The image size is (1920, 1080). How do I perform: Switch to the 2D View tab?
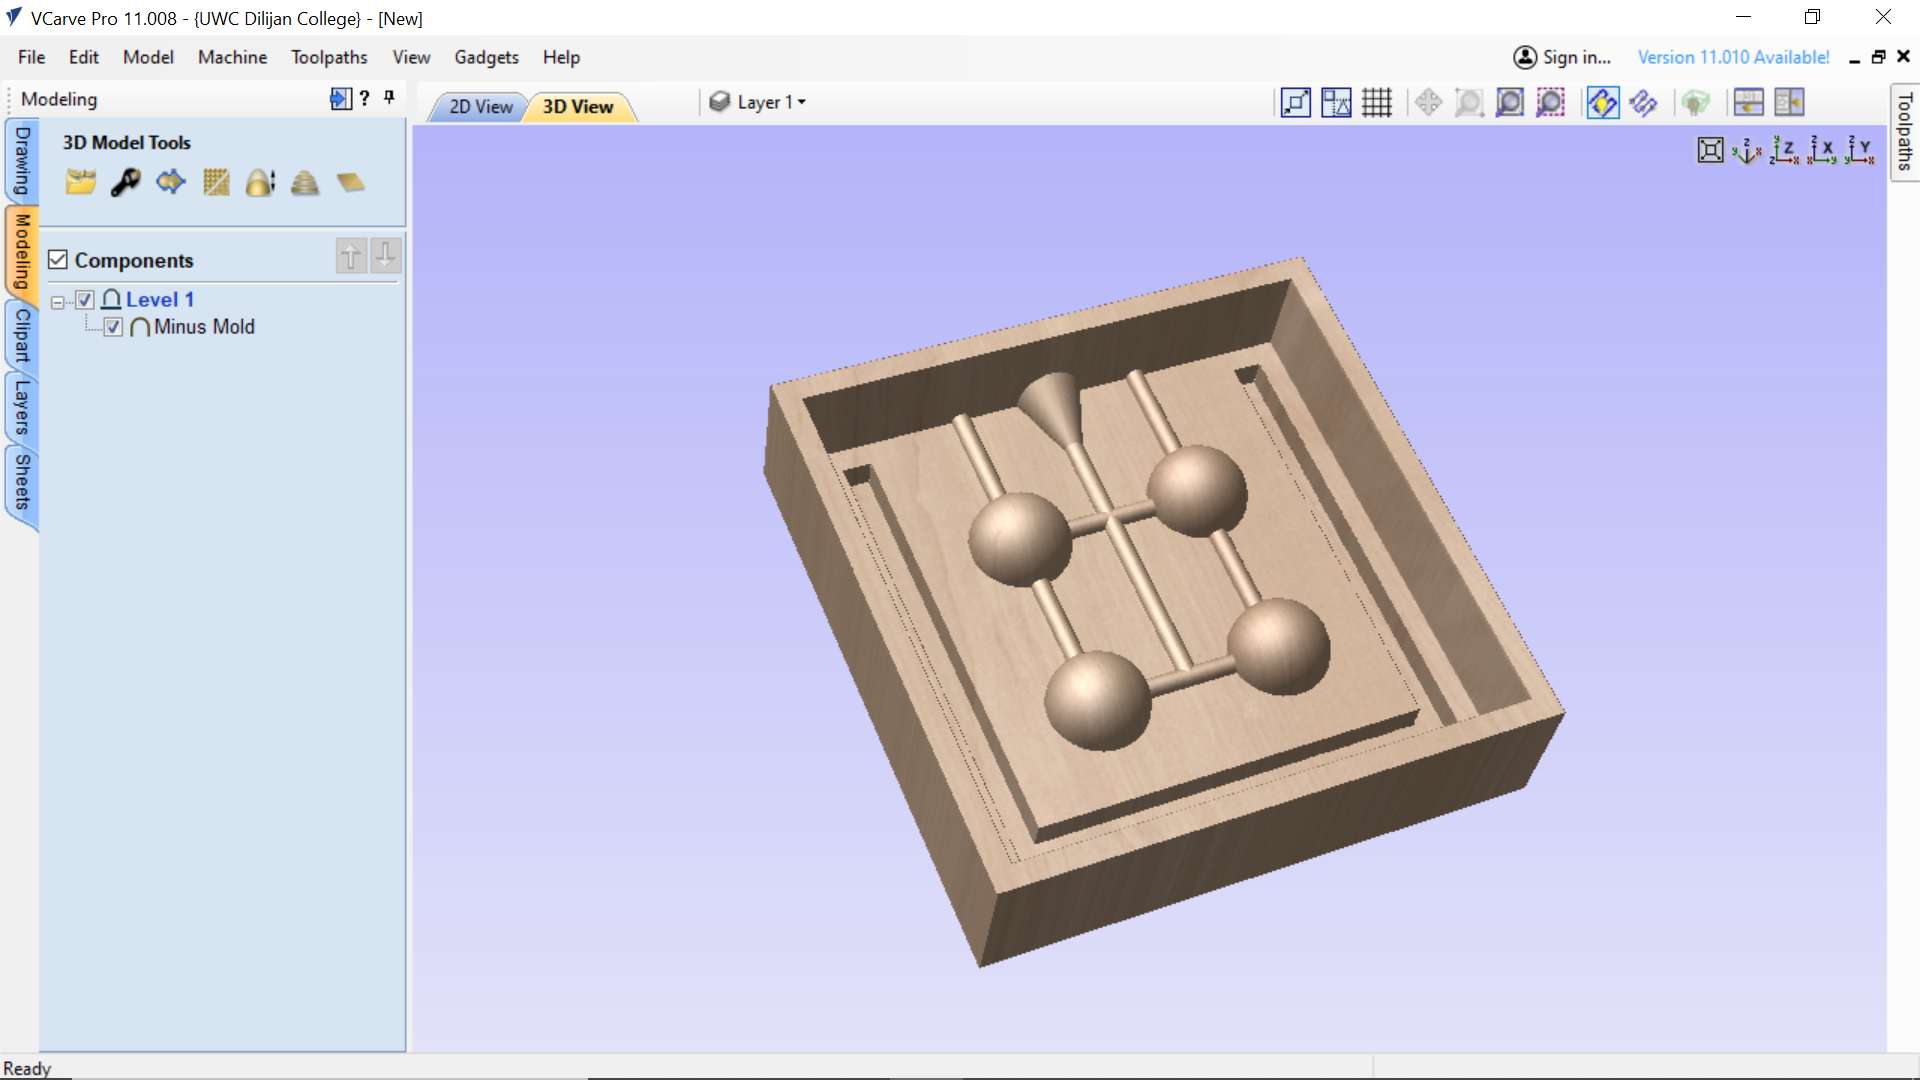click(x=480, y=106)
